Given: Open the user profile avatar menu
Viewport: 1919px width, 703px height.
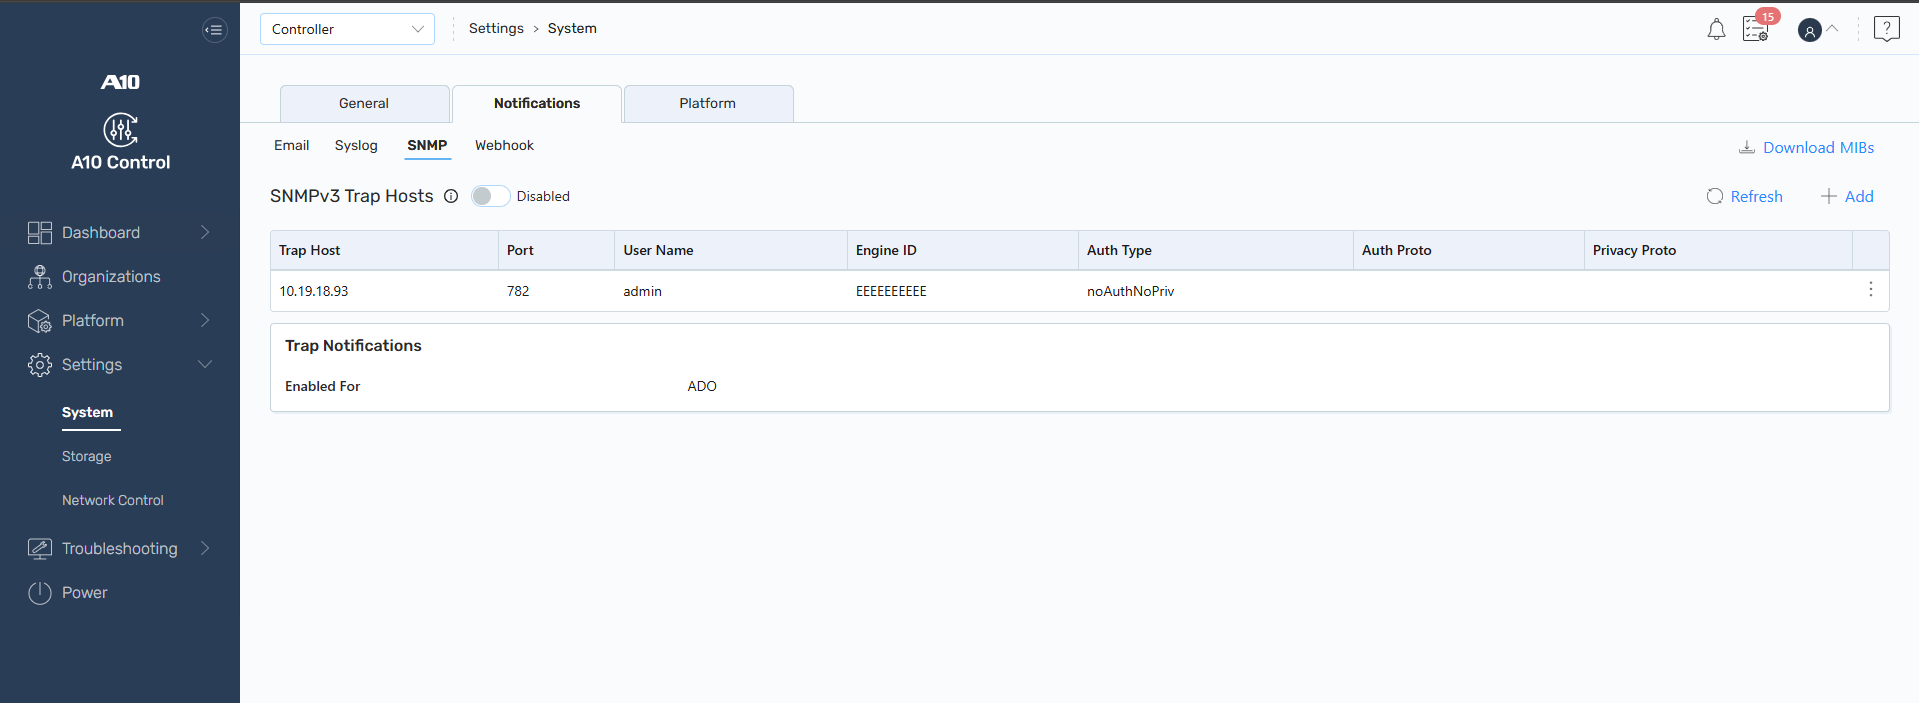Looking at the screenshot, I should click(x=1809, y=30).
